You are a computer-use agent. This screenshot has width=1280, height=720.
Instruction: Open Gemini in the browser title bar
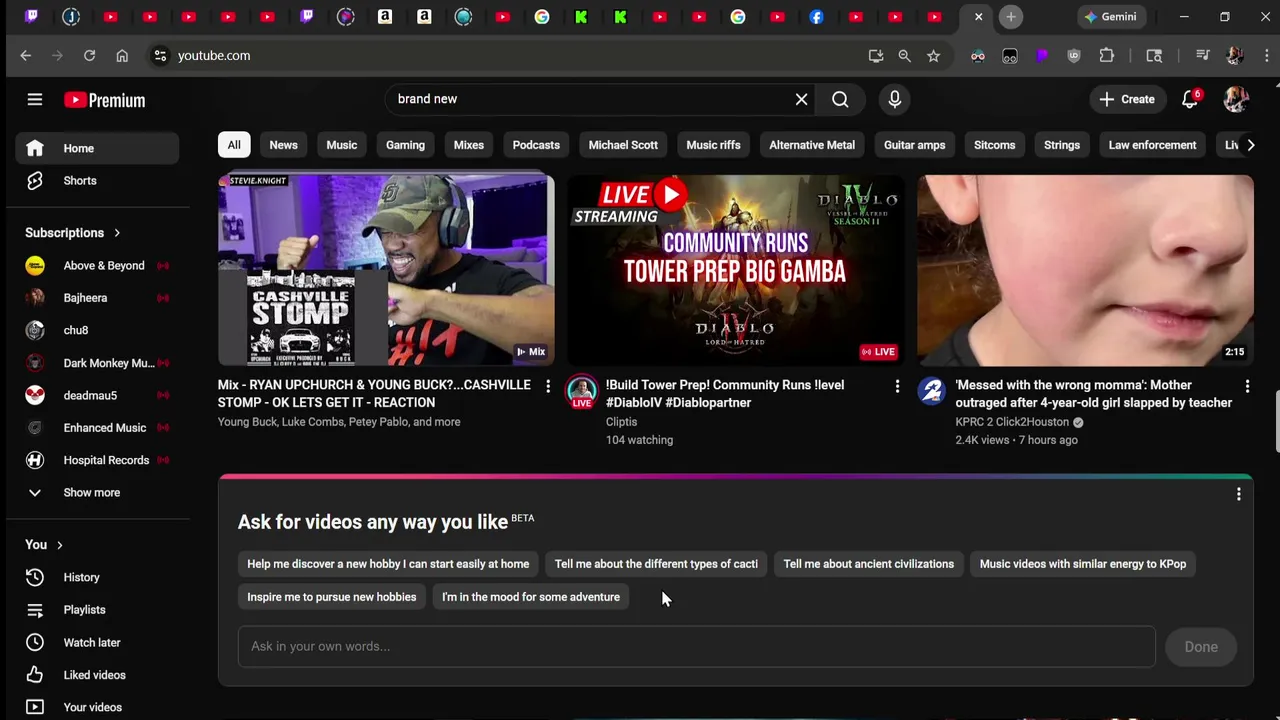tap(1111, 17)
